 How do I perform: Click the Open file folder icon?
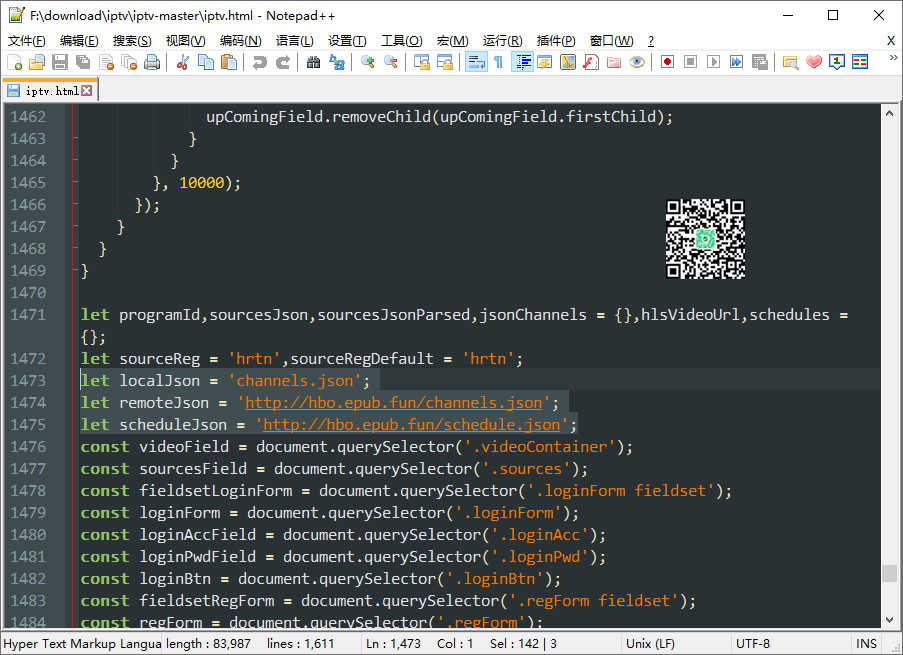pyautogui.click(x=37, y=62)
